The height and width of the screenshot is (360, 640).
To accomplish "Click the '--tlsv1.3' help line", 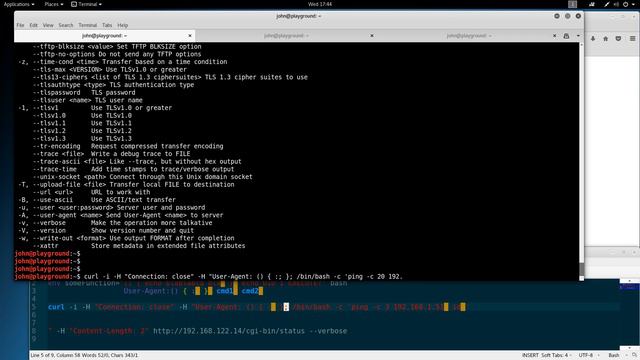I will click(82, 138).
